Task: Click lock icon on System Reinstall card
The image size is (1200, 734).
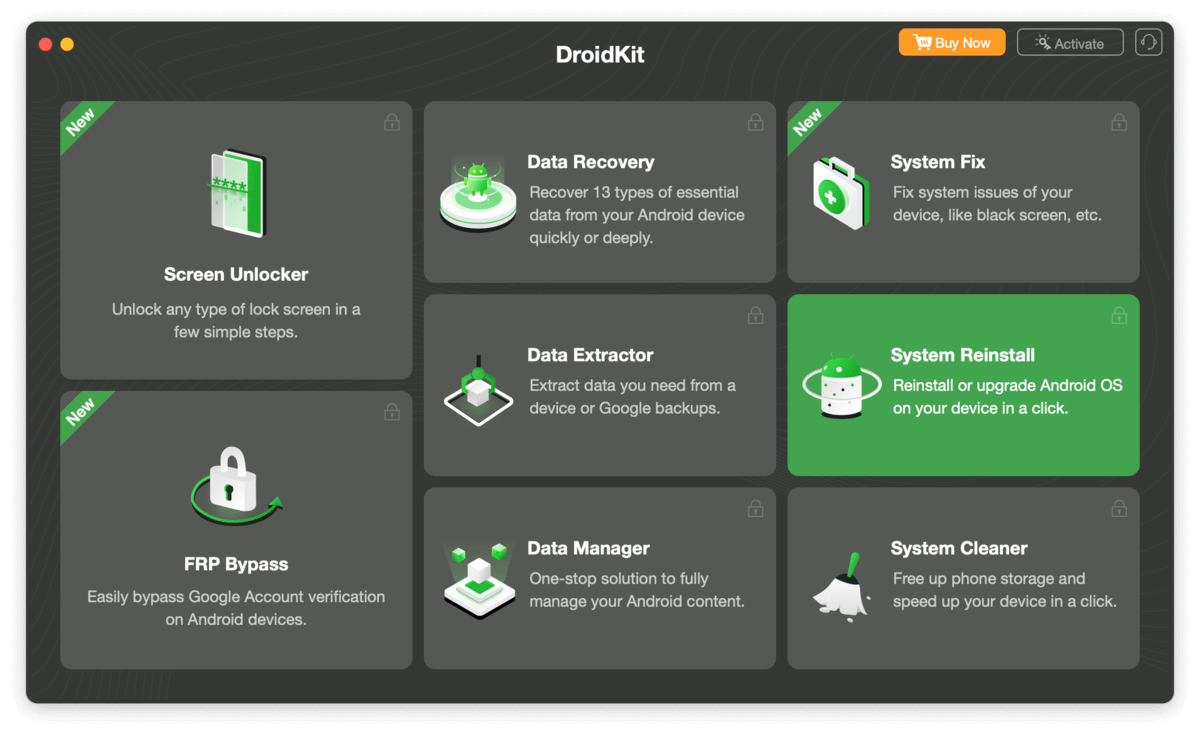Action: 1119,315
